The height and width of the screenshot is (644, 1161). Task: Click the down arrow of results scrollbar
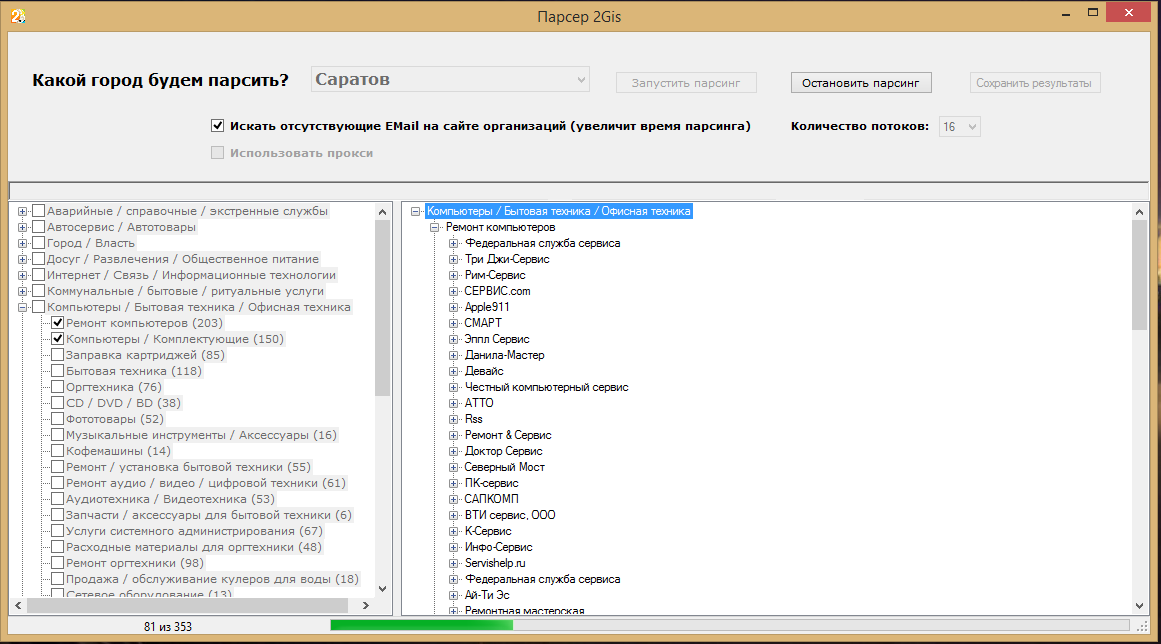(x=1139, y=606)
